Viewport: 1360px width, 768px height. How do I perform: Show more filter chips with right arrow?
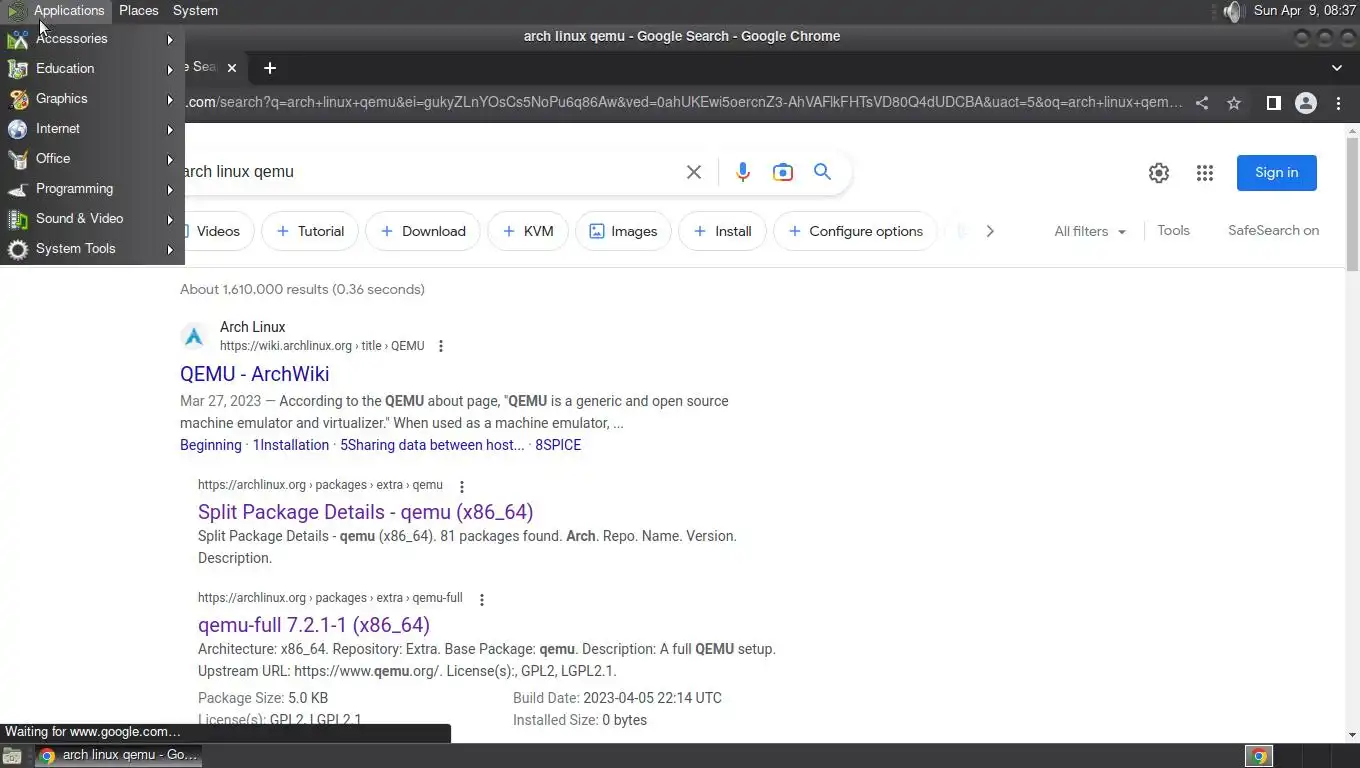tap(990, 231)
